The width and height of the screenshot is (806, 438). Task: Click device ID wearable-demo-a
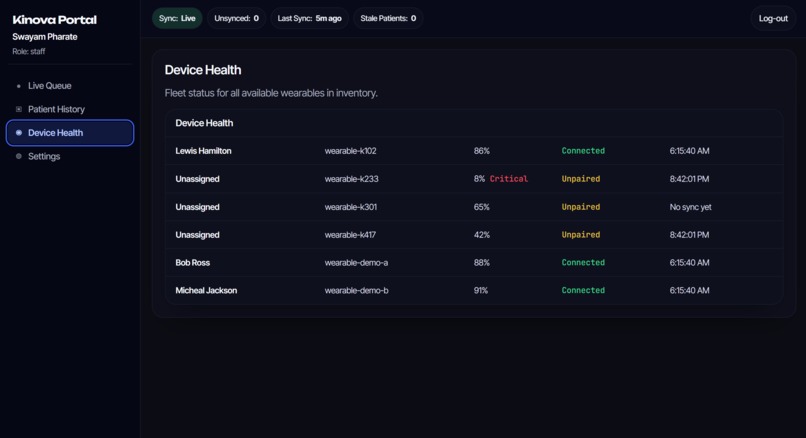click(356, 262)
